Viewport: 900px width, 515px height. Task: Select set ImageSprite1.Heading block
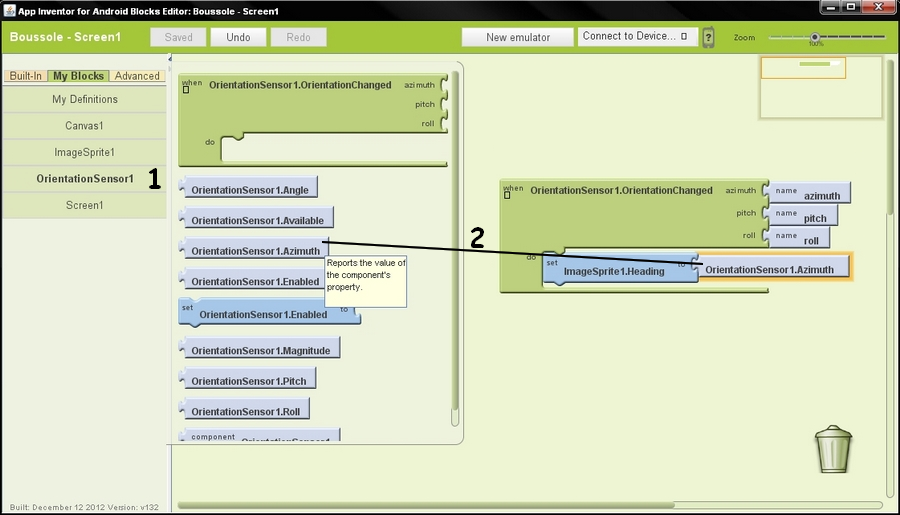tap(620, 269)
